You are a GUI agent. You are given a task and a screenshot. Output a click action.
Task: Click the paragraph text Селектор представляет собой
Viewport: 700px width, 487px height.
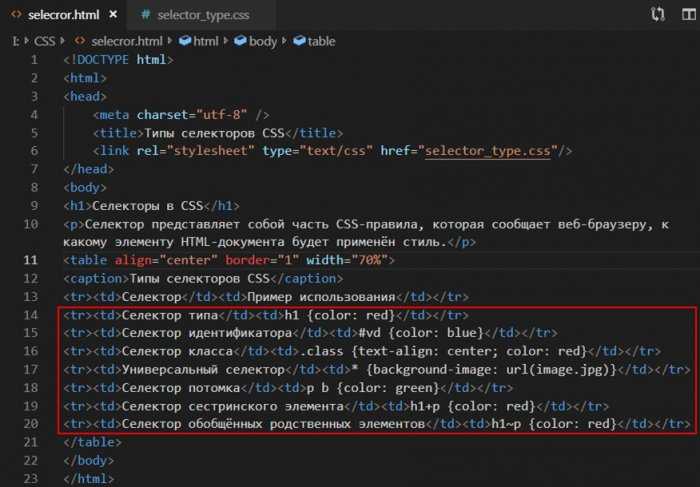pyautogui.click(x=184, y=224)
